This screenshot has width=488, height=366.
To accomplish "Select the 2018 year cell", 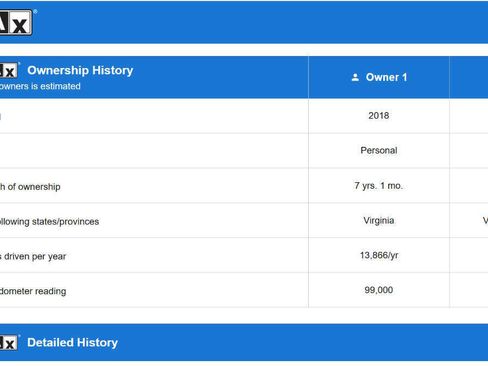I will (379, 116).
